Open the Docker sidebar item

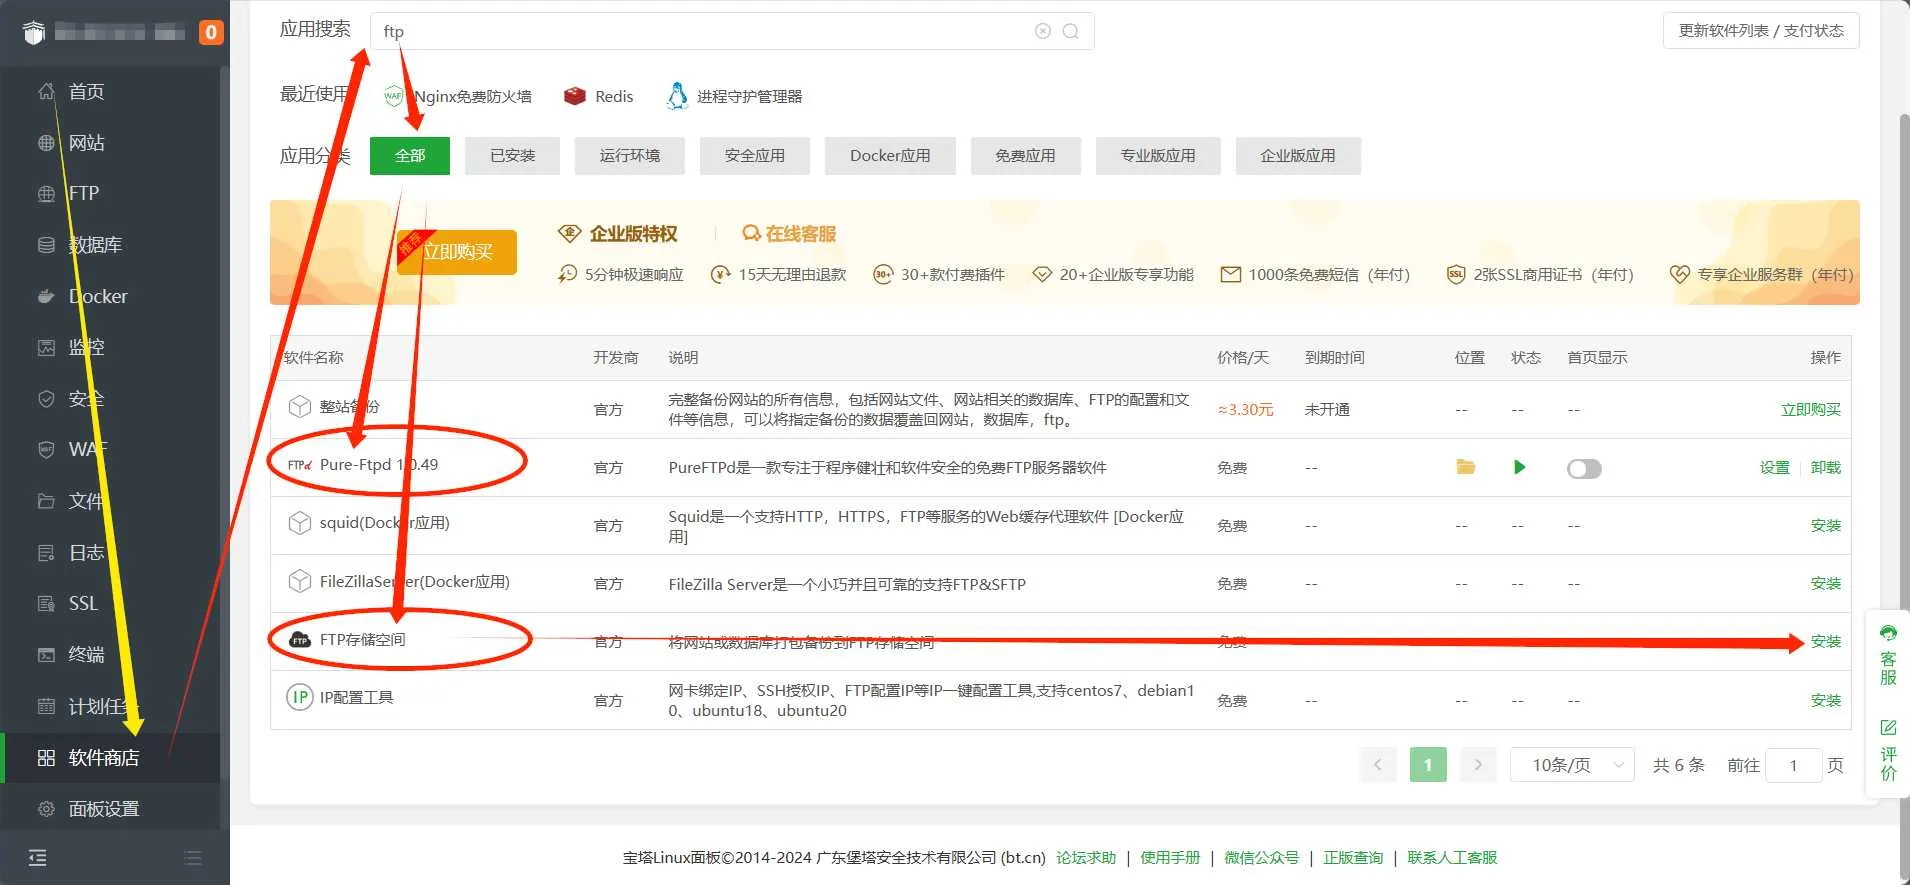tap(110, 296)
